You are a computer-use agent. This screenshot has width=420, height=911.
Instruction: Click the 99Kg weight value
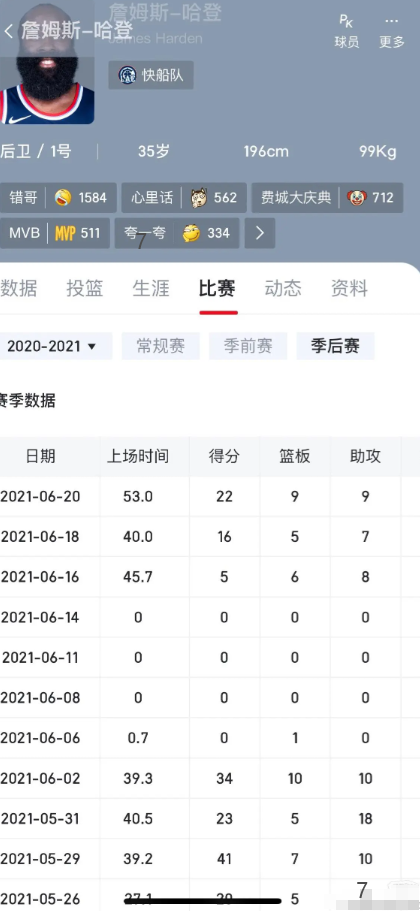378,152
